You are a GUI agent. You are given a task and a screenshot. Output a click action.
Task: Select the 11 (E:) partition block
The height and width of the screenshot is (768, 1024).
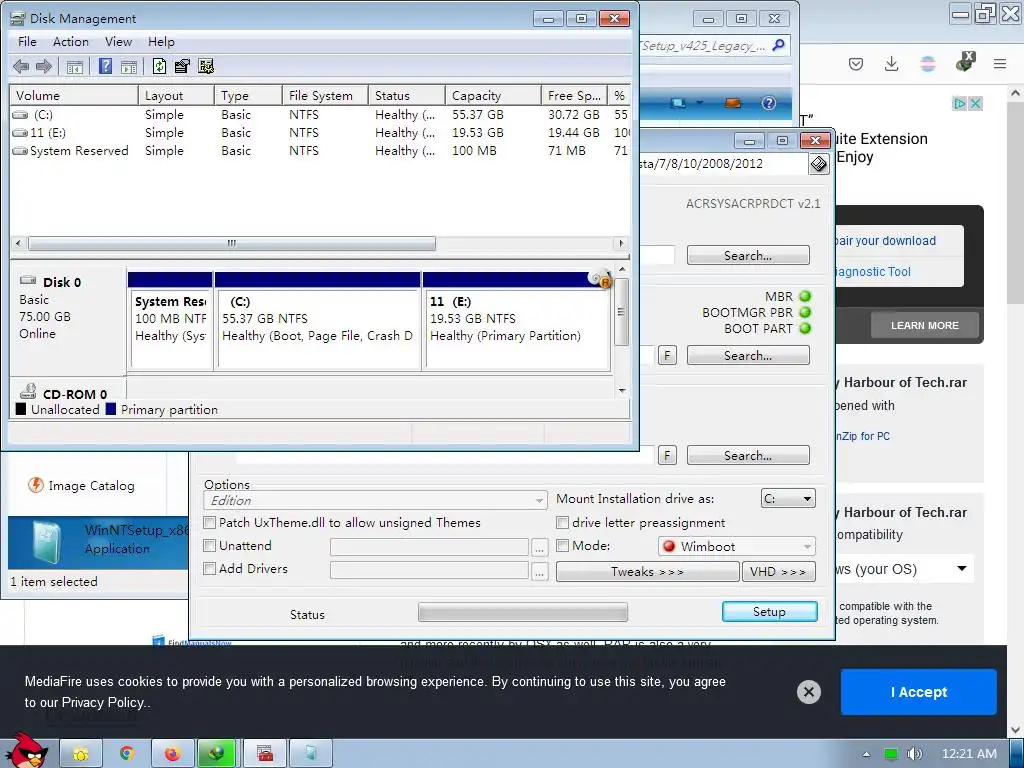click(517, 321)
